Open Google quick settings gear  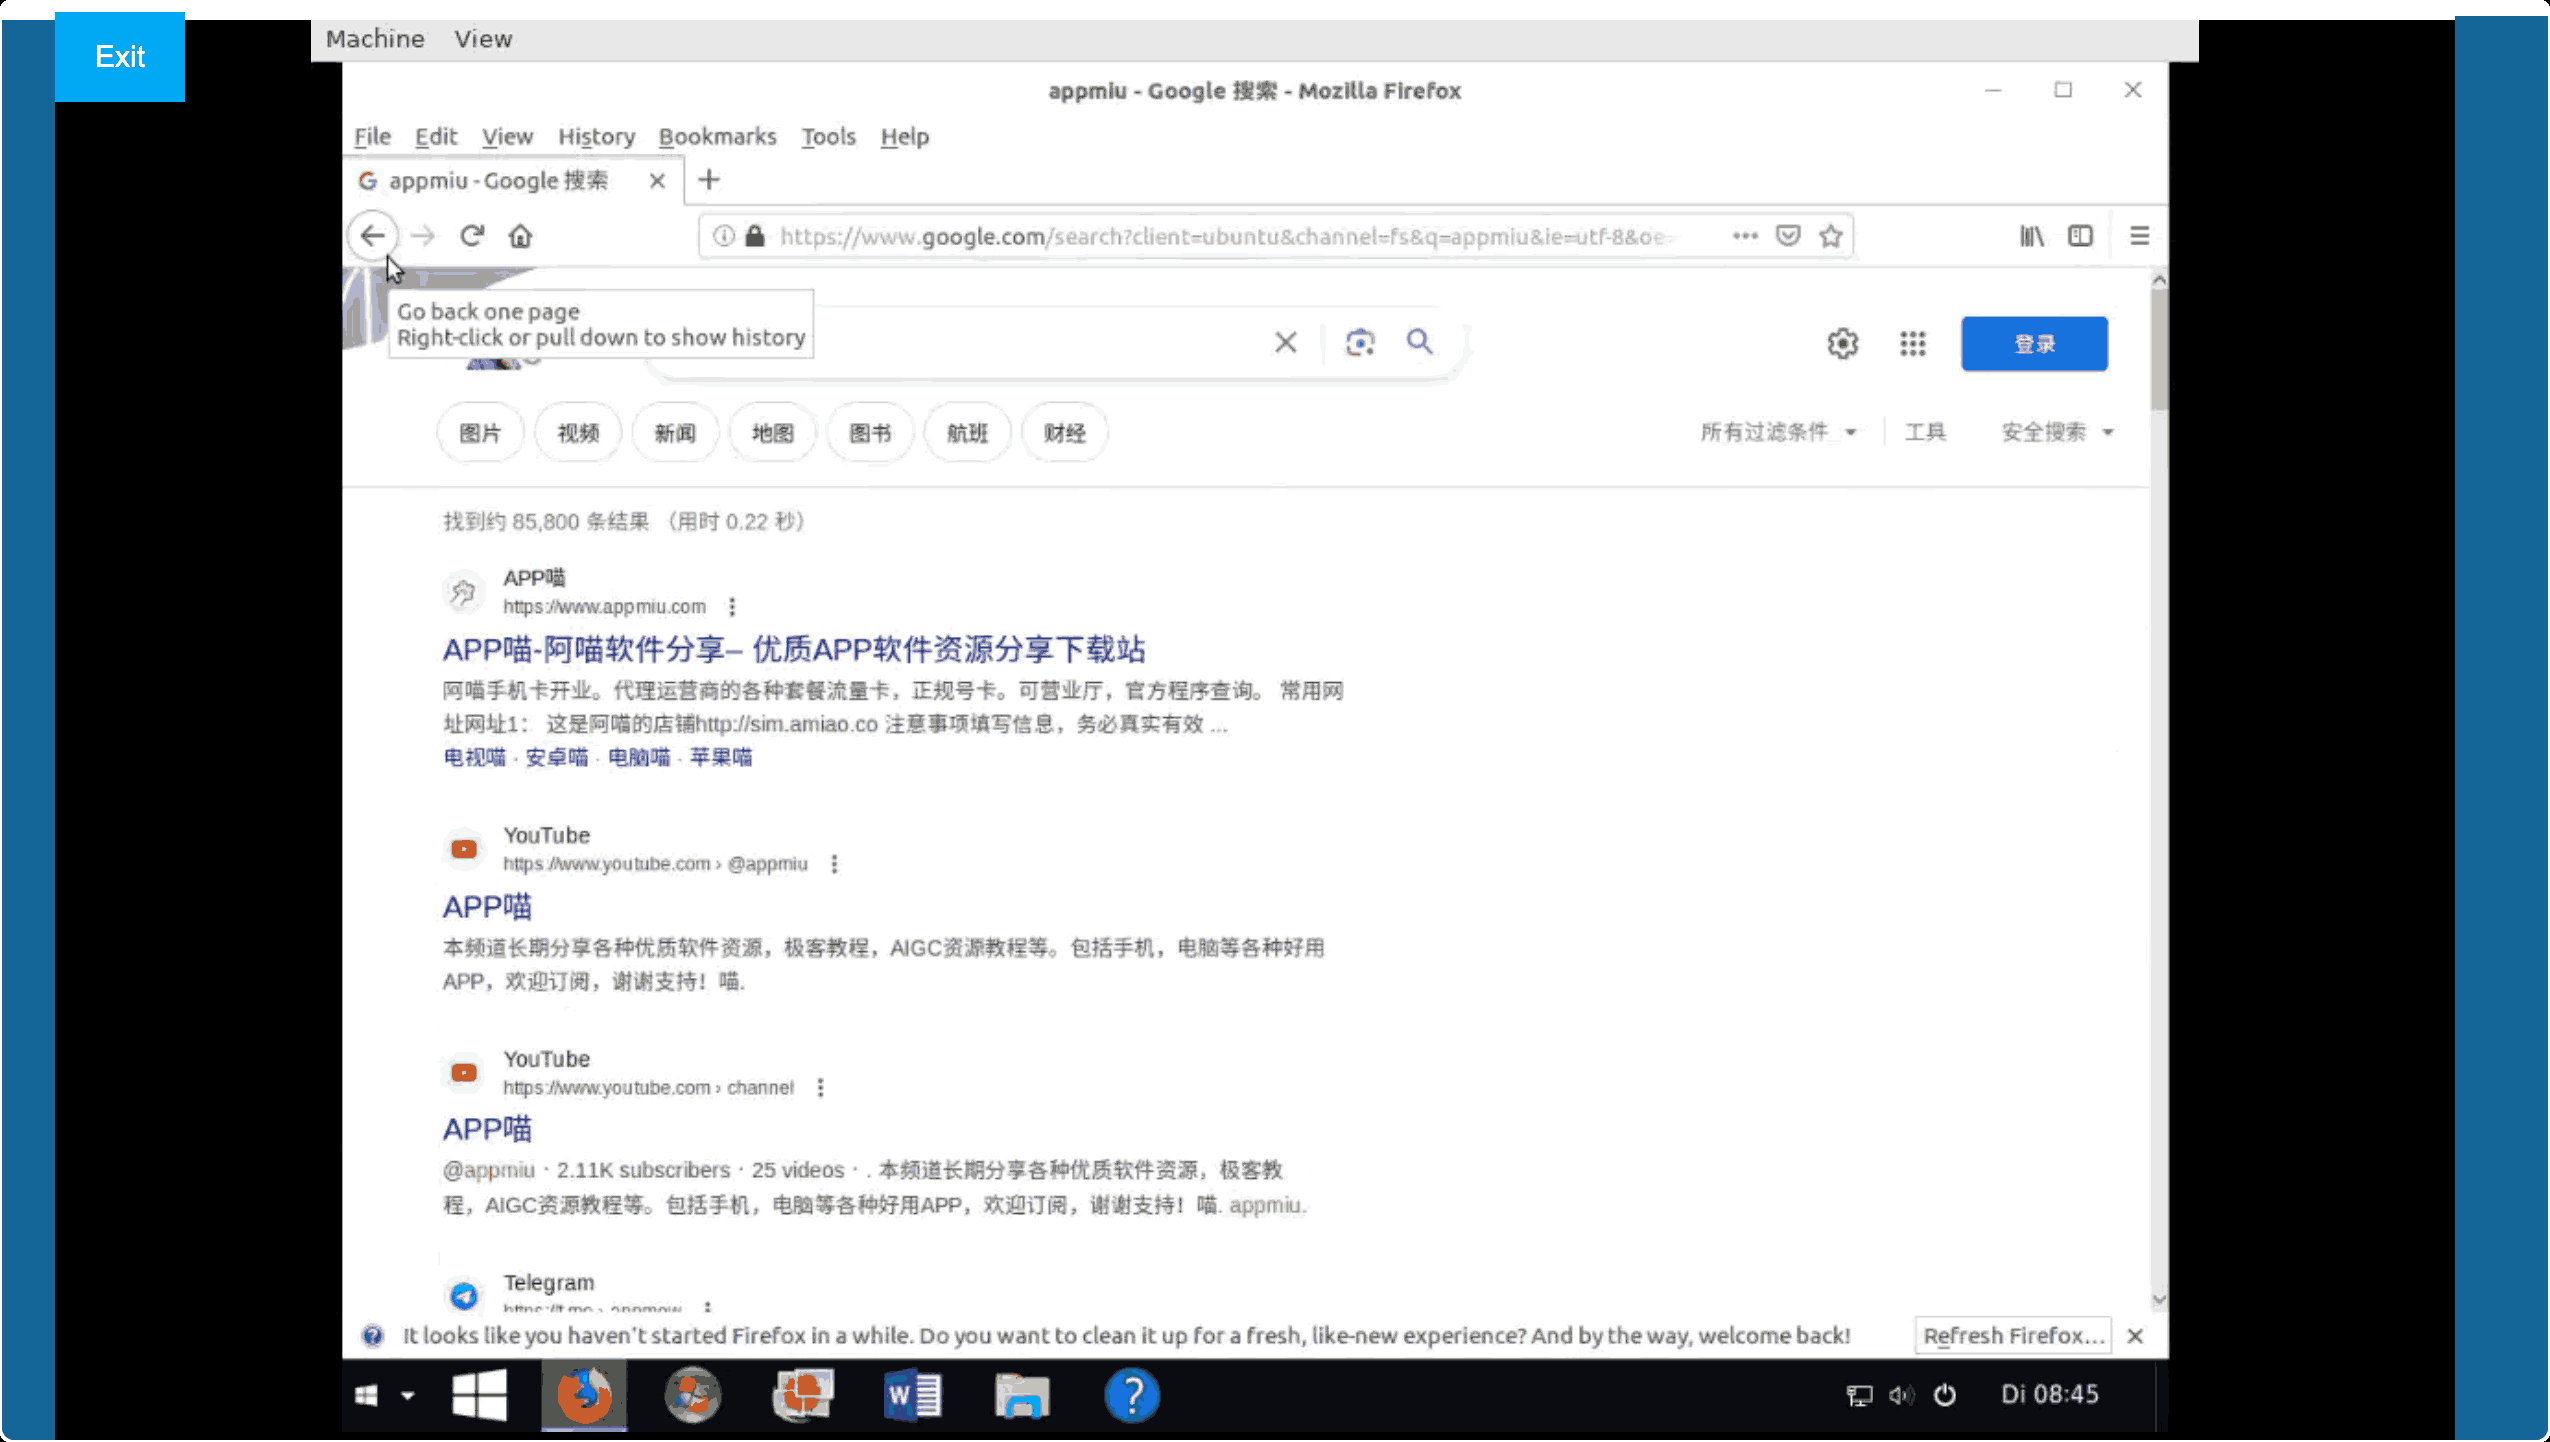(x=1843, y=344)
